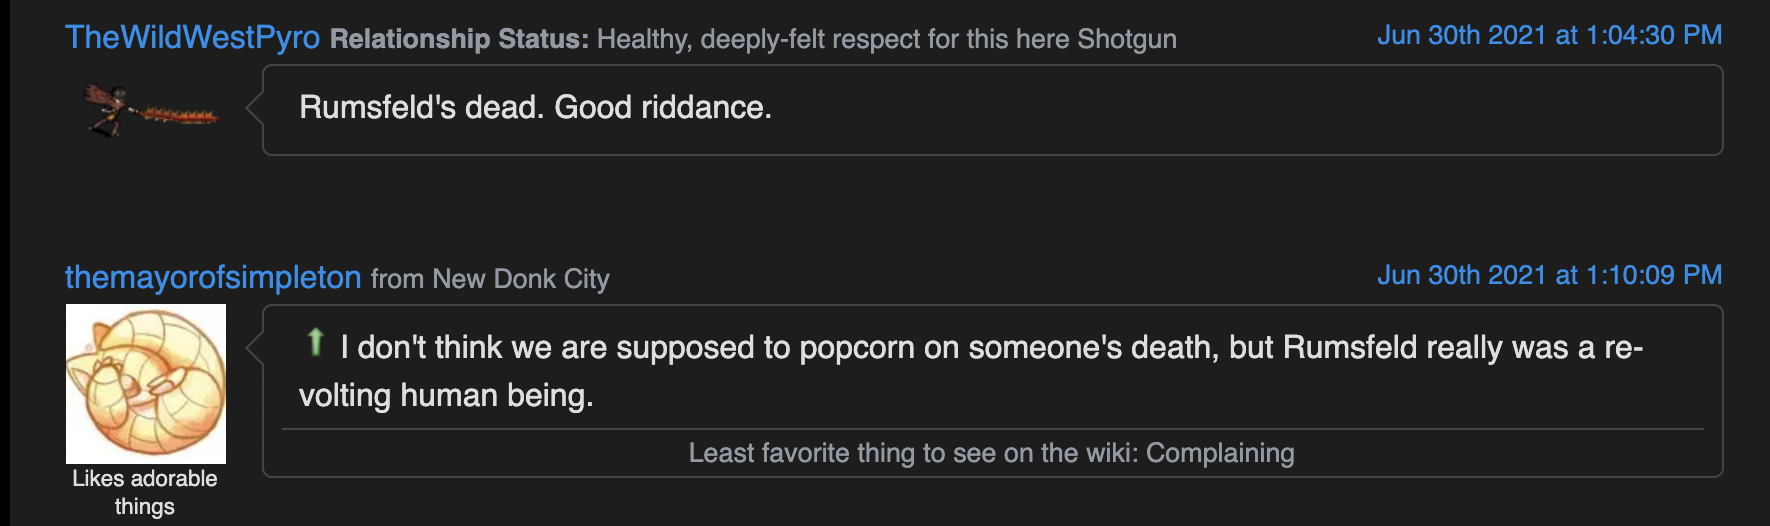1770x526 pixels.
Task: Click the 'volting human being.' line of text
Action: point(446,396)
